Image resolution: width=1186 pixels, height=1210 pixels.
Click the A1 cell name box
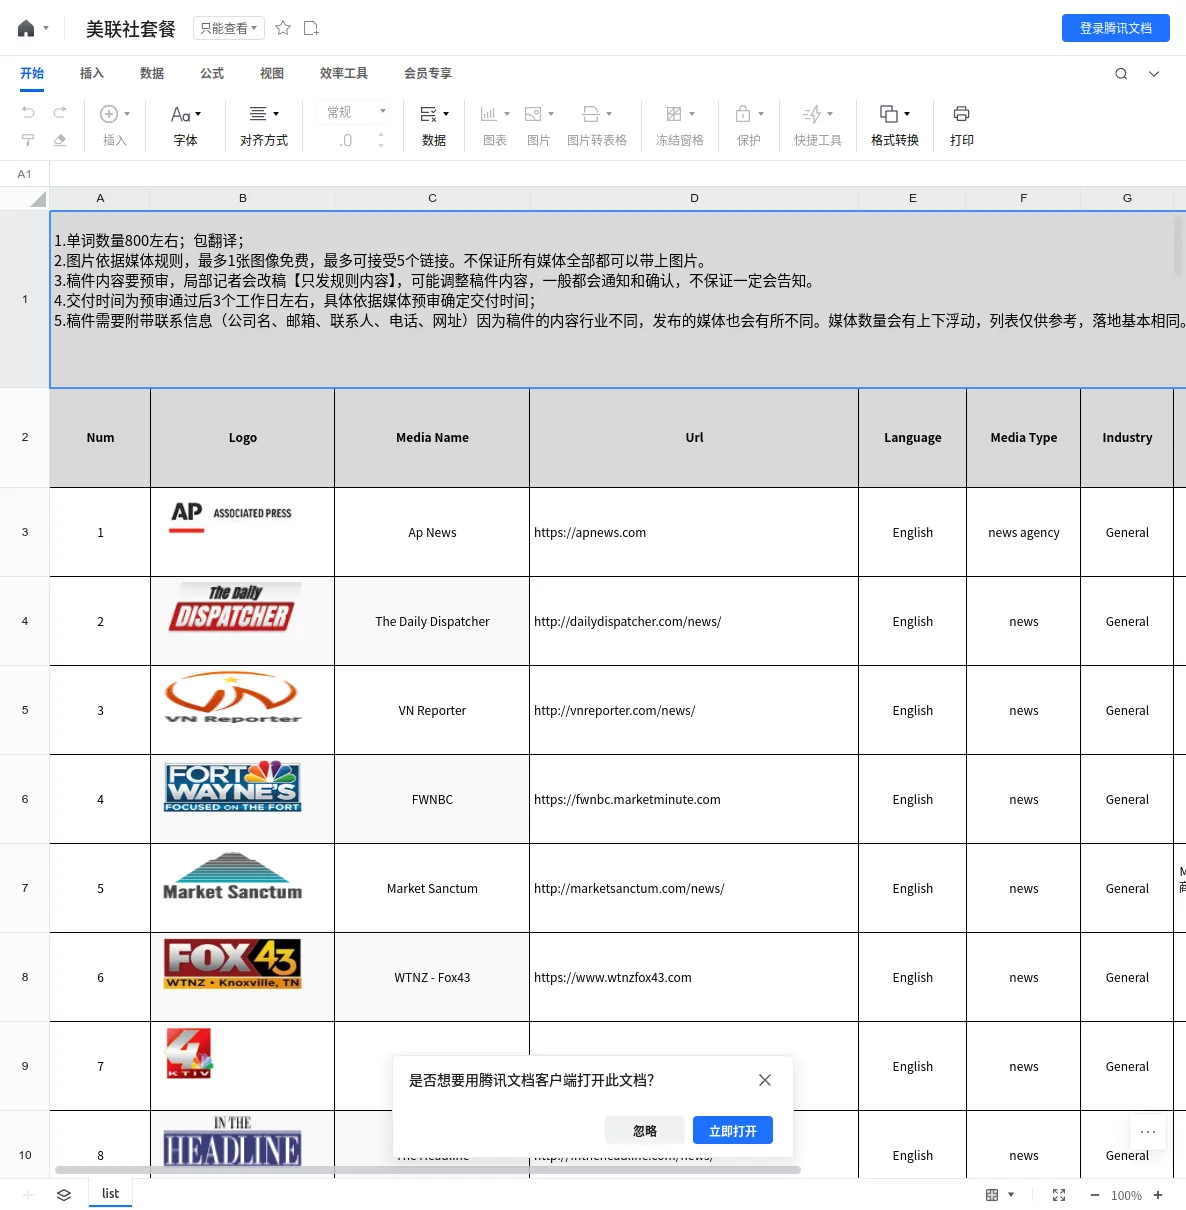(x=25, y=174)
